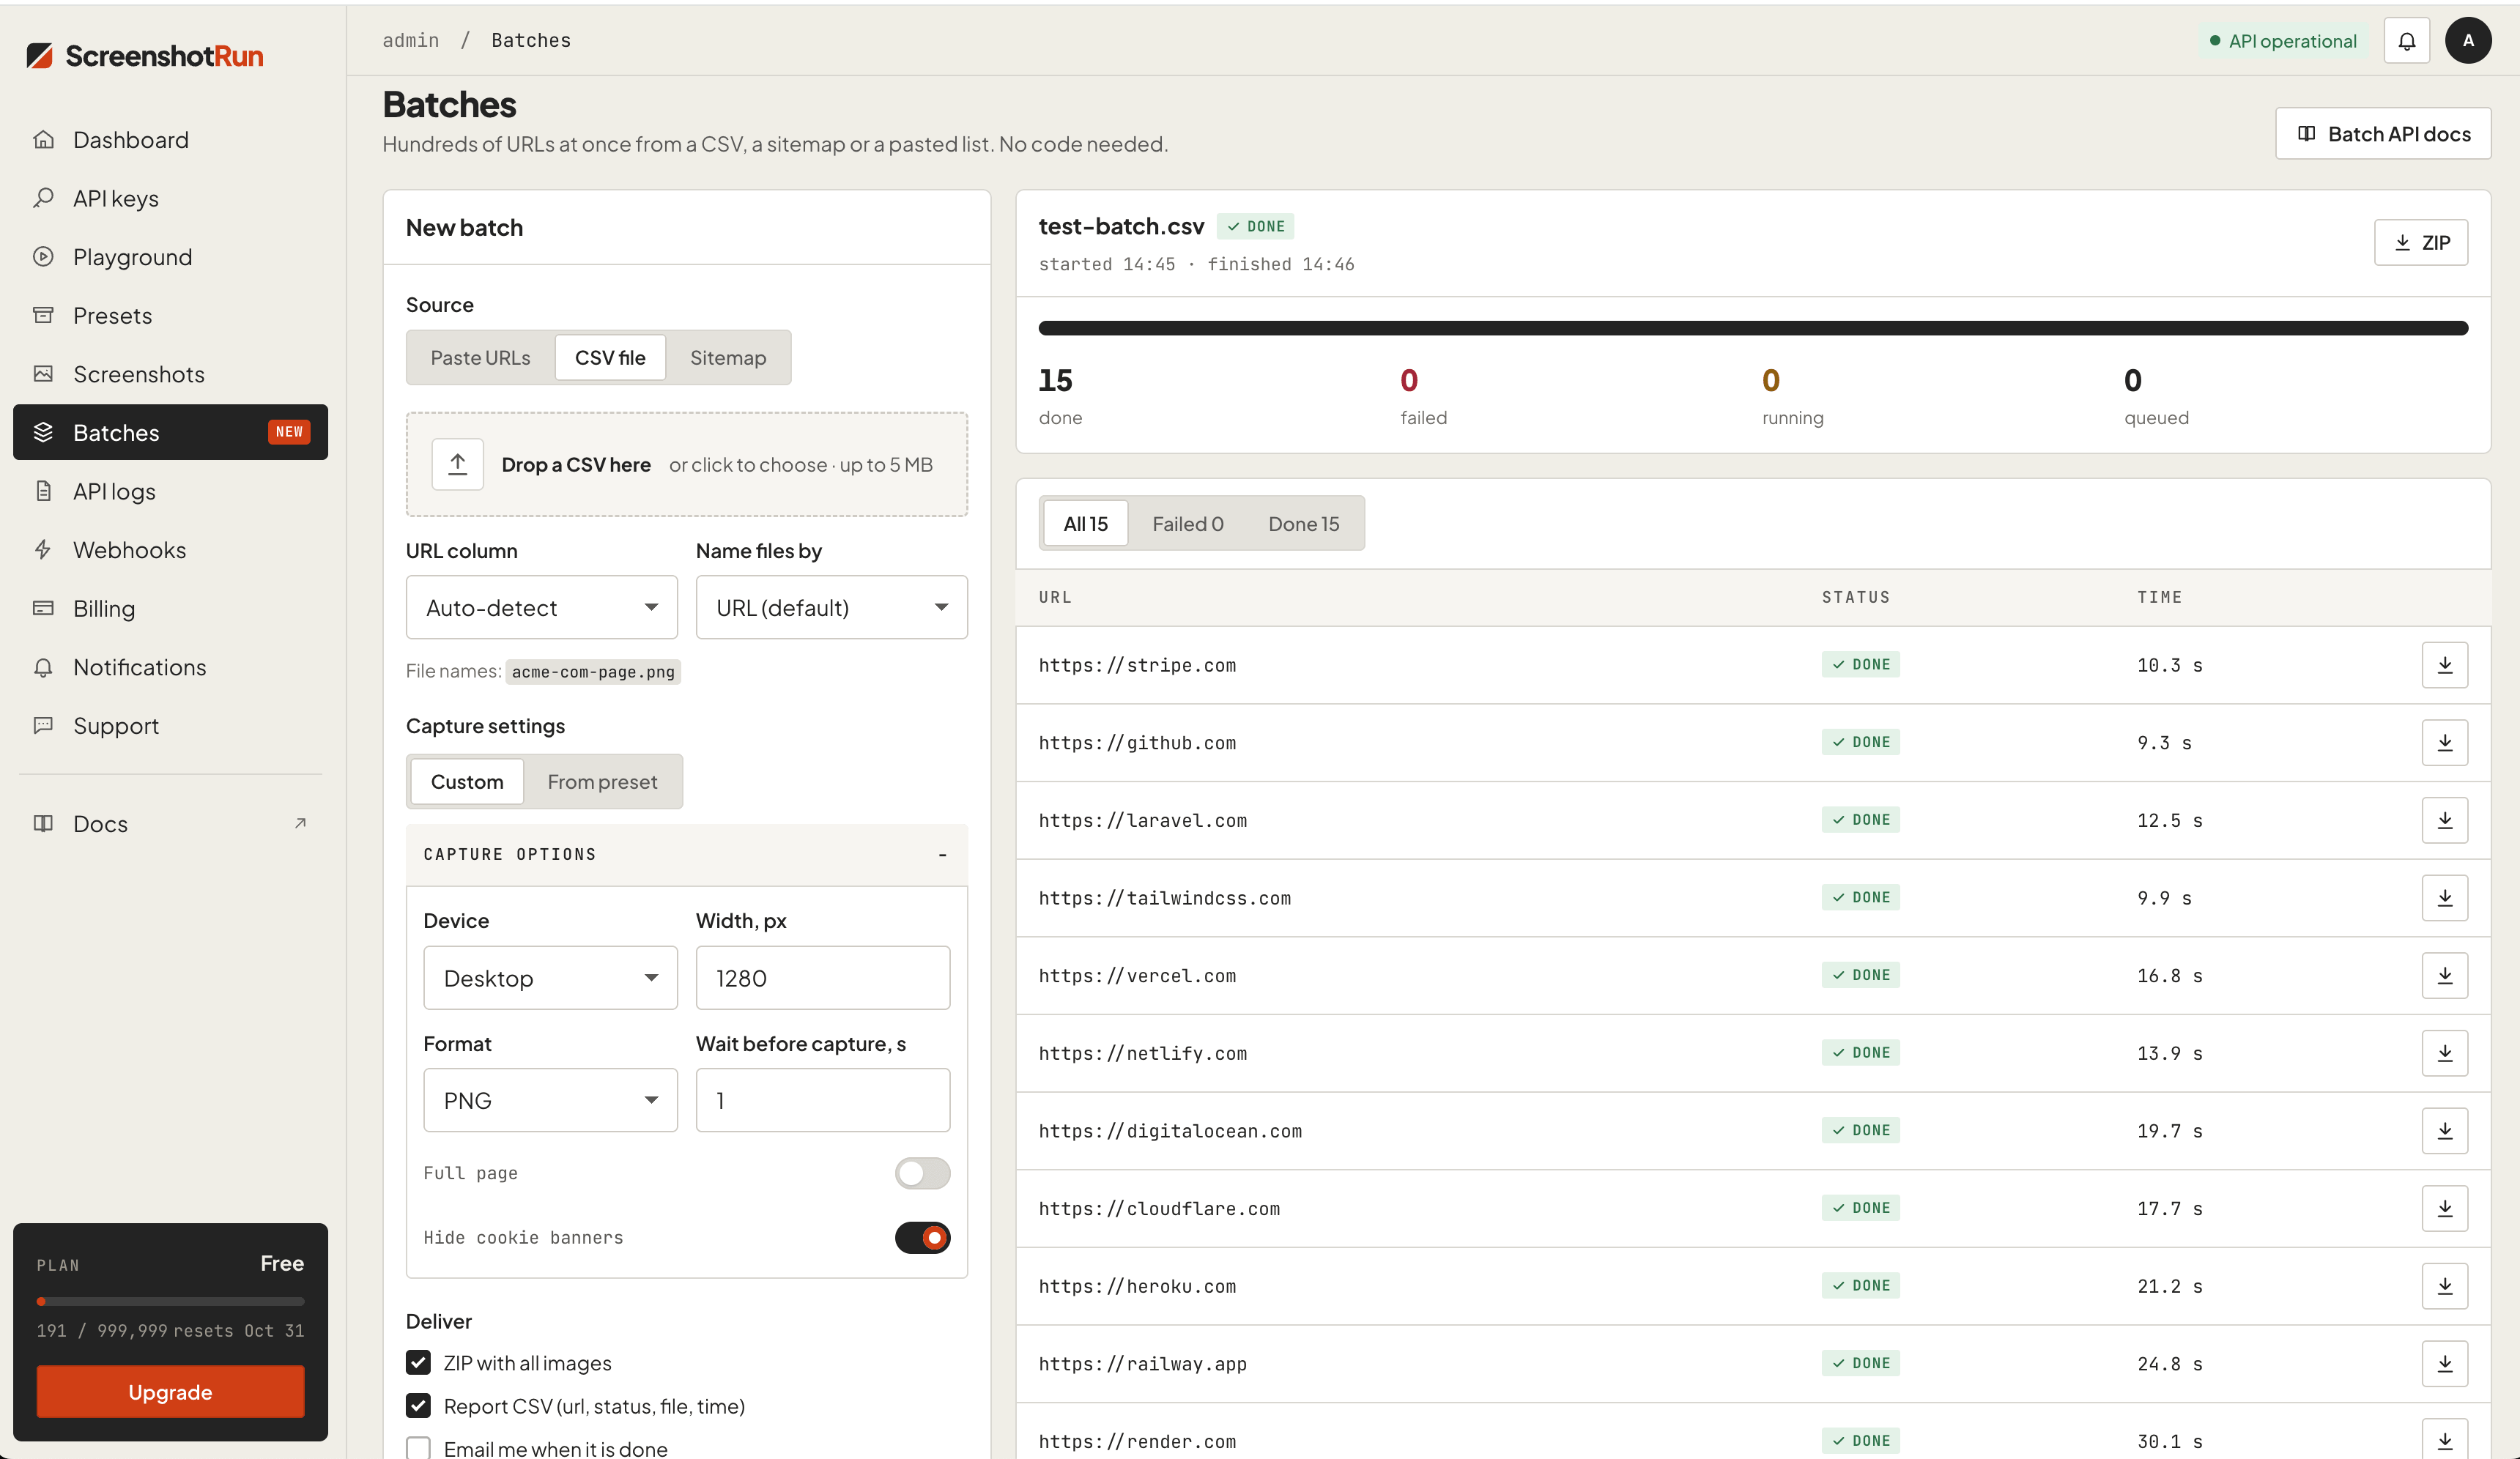Filter results by Done 15 tab

click(x=1303, y=524)
